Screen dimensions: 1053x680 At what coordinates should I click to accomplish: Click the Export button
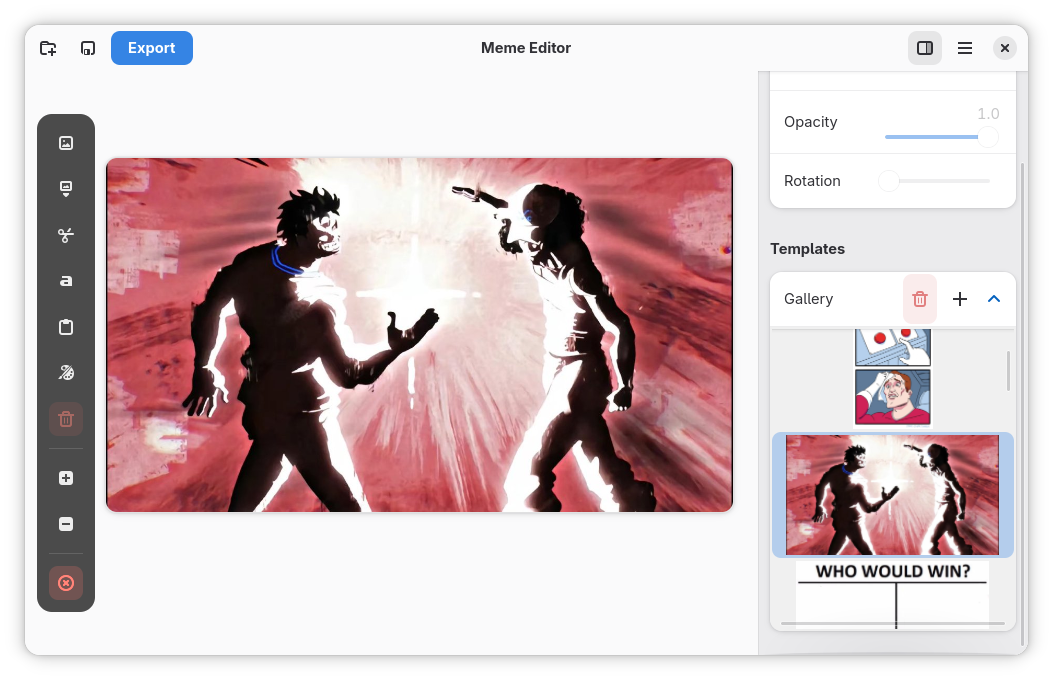click(152, 48)
